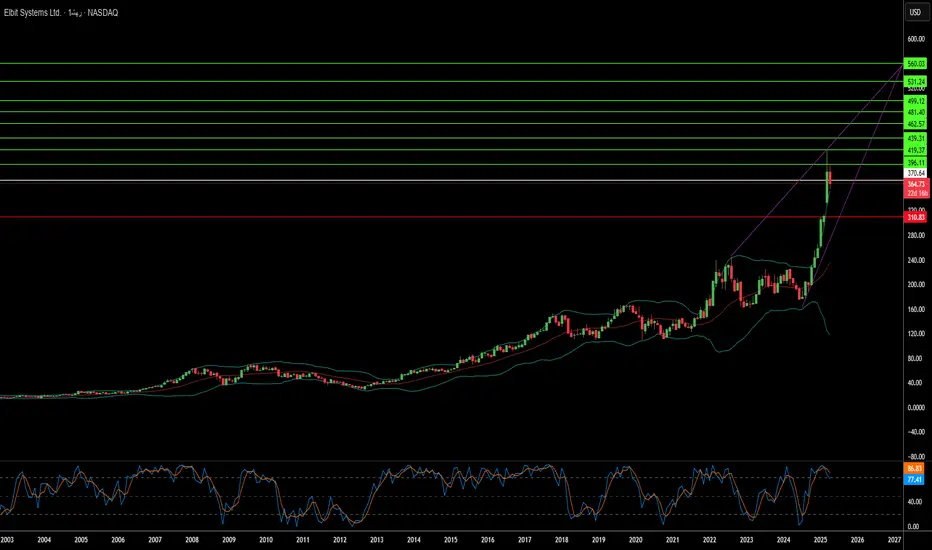The height and width of the screenshot is (550, 932).
Task: Select the 481.40 green price label
Action: click(x=915, y=112)
